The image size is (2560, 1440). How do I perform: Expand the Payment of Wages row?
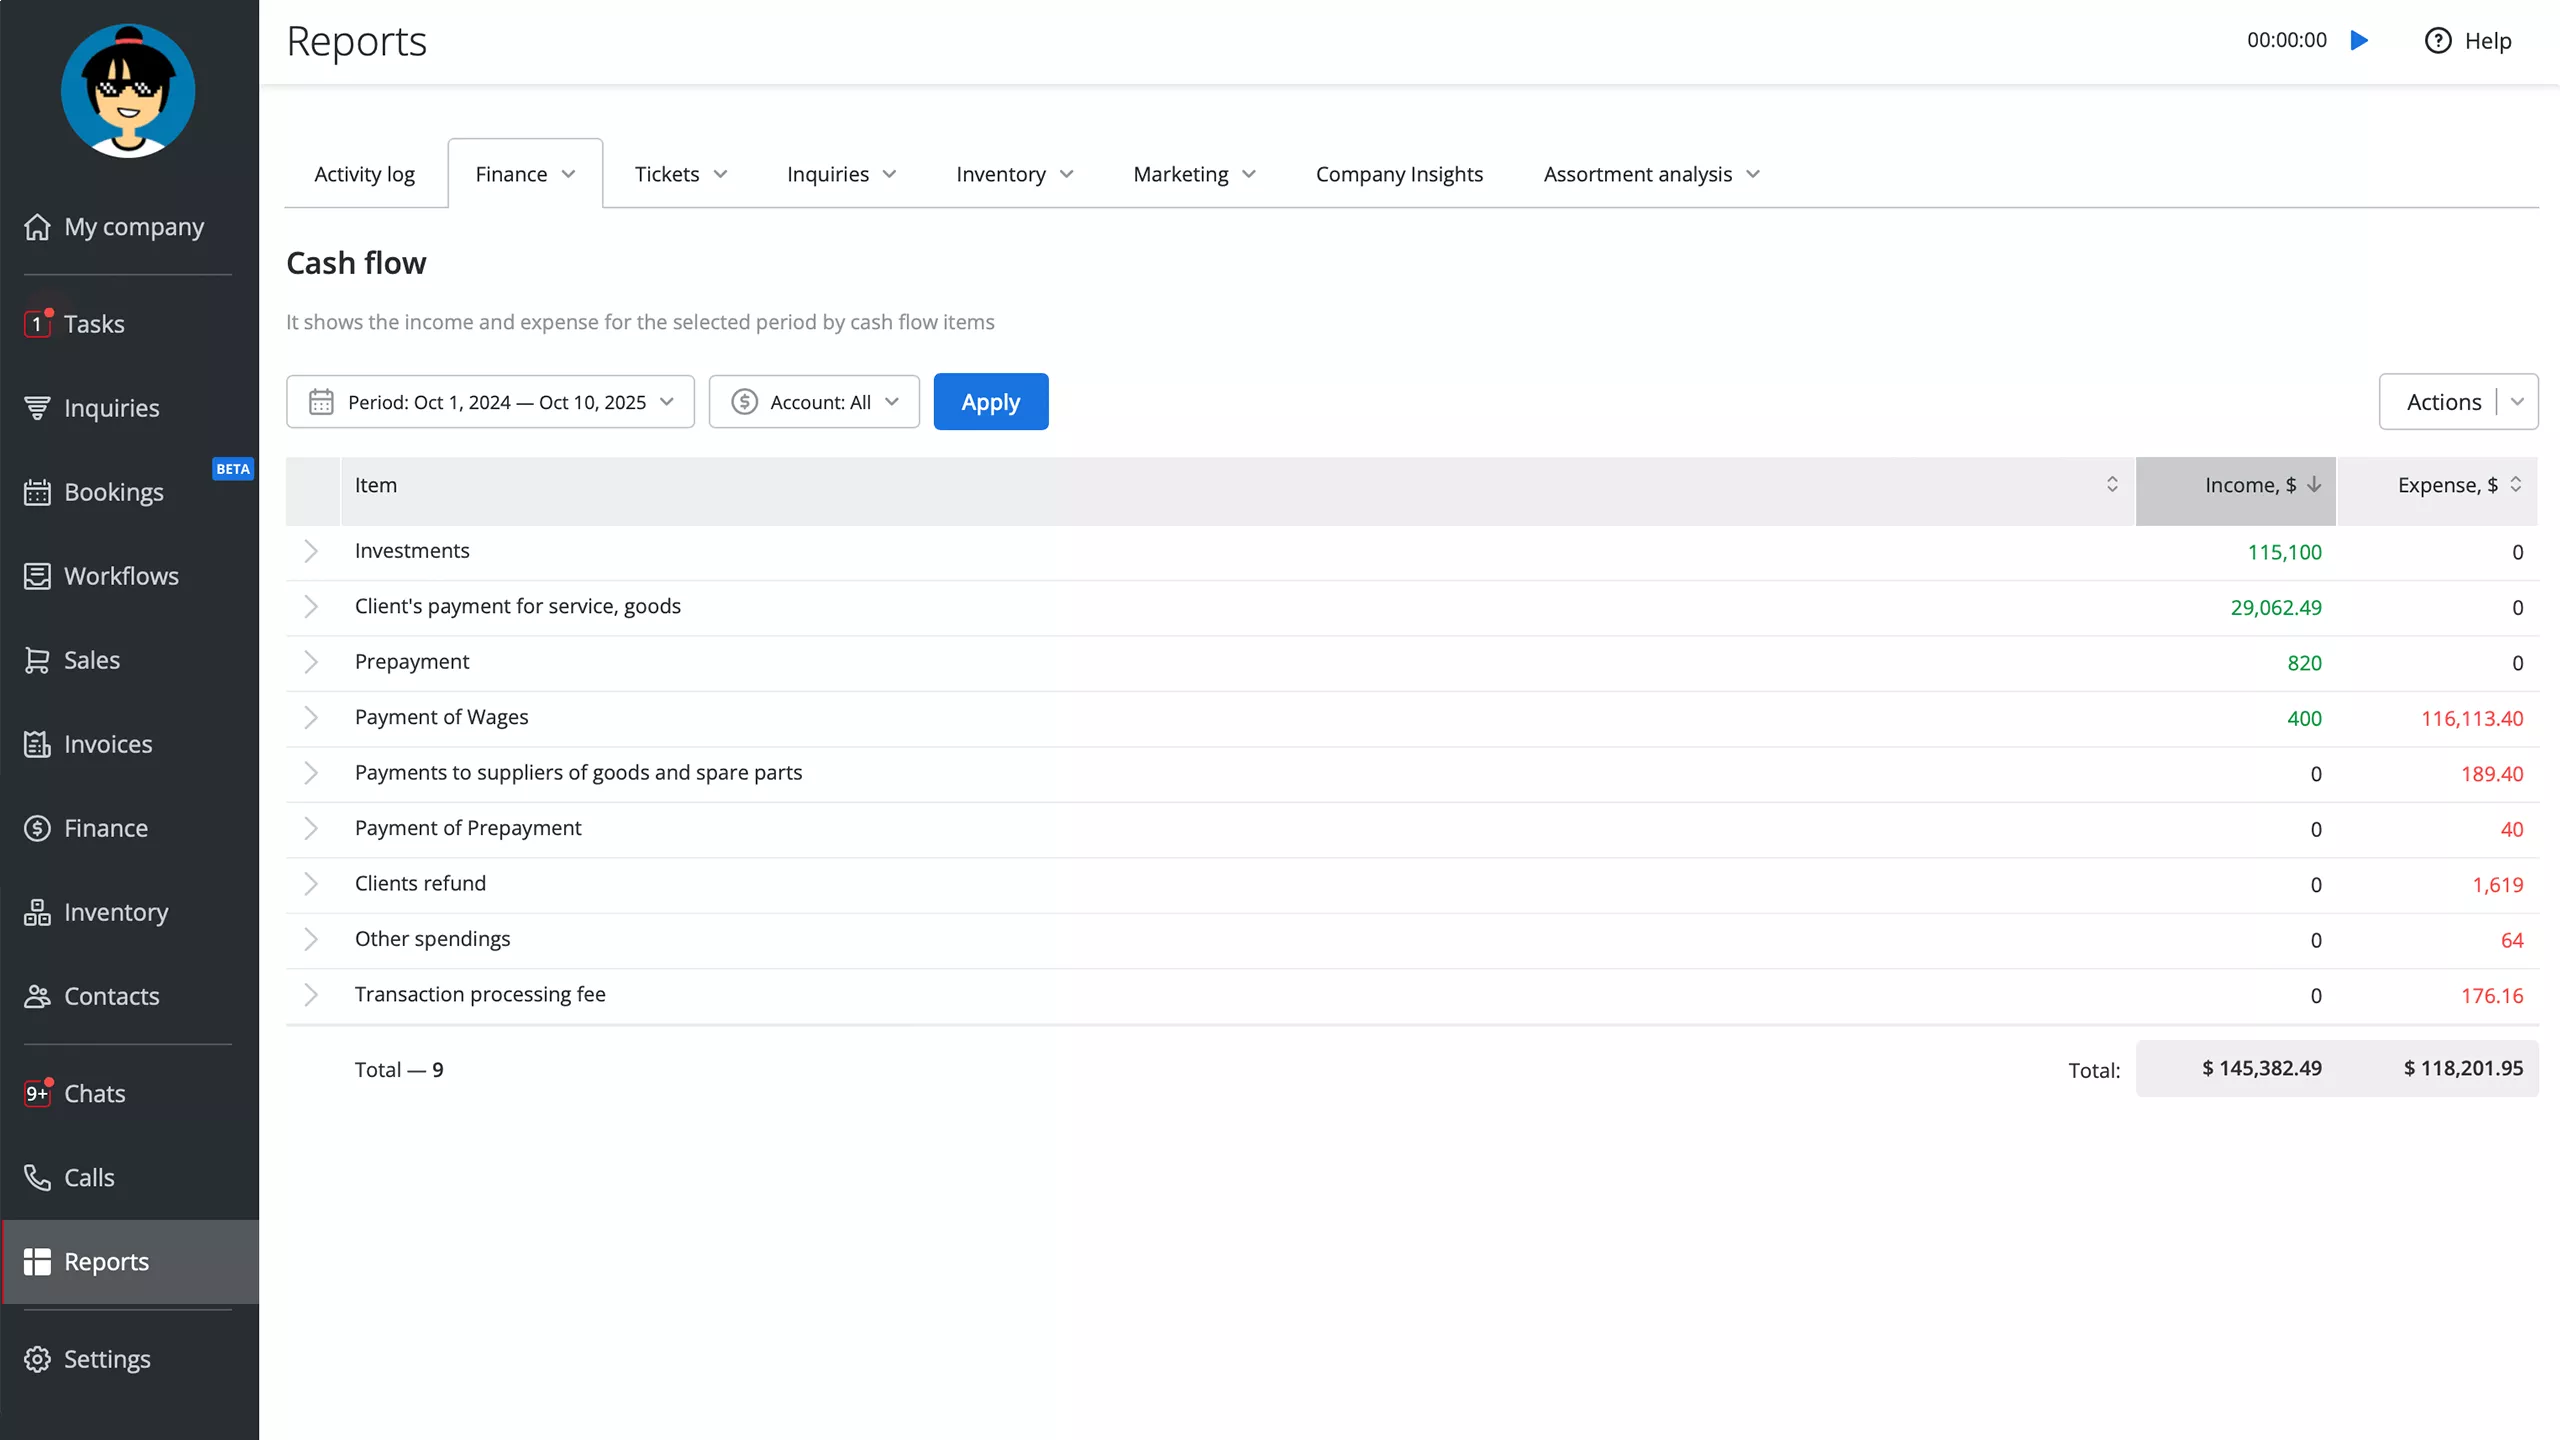tap(311, 718)
